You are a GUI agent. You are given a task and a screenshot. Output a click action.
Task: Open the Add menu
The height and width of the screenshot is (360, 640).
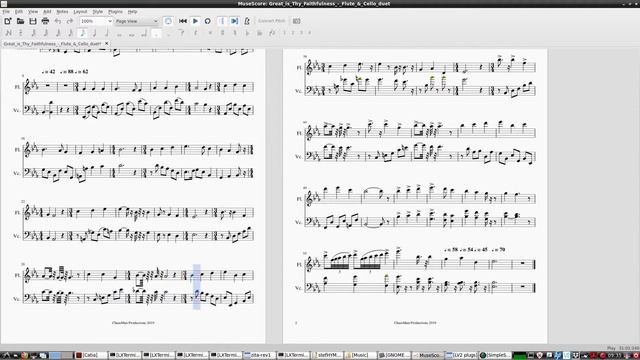tap(47, 12)
